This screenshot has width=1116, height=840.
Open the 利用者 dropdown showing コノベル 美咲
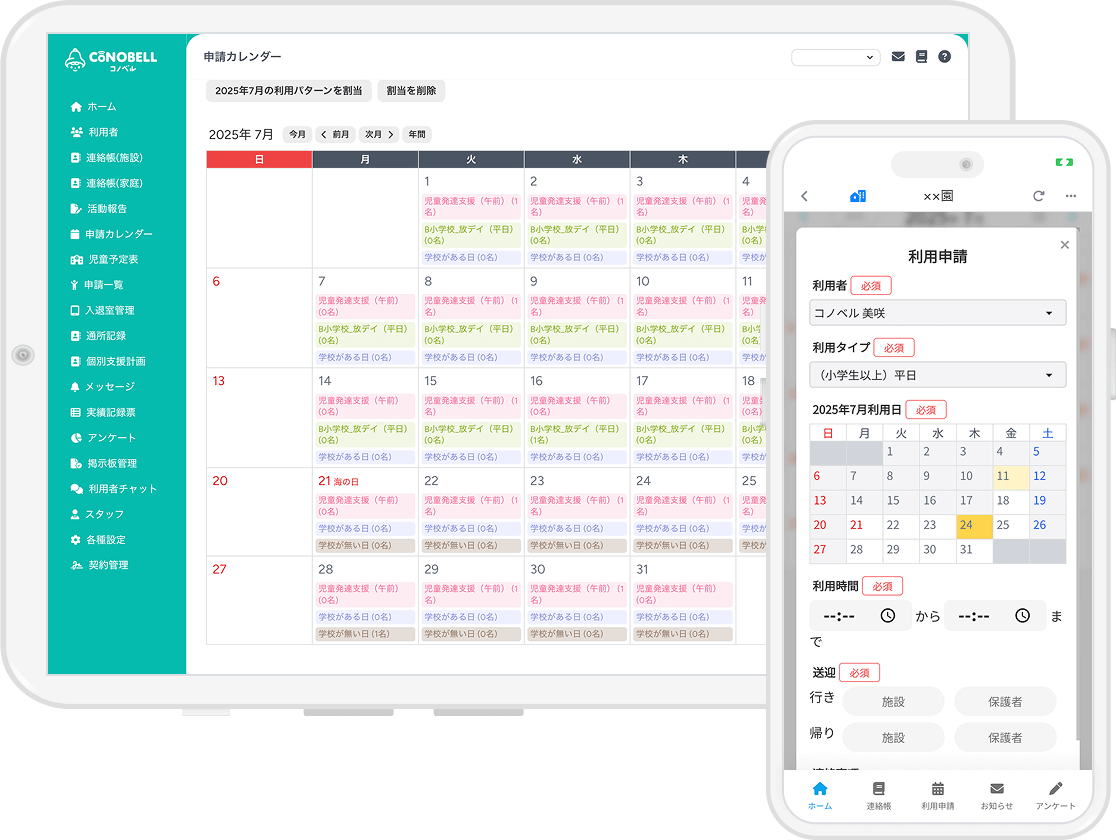coord(937,313)
